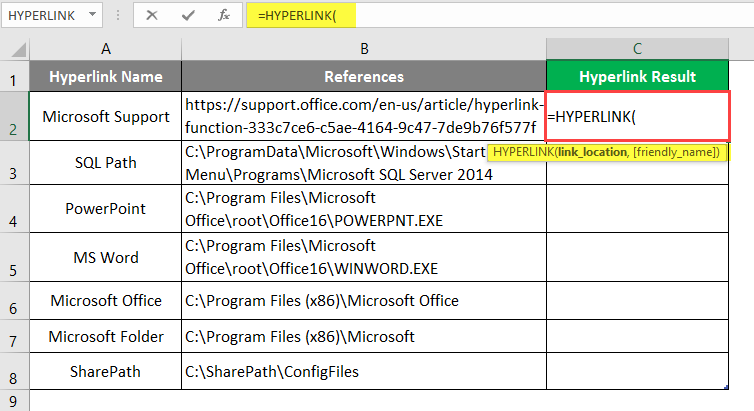Select empty result cell for SharePath row

click(x=638, y=372)
